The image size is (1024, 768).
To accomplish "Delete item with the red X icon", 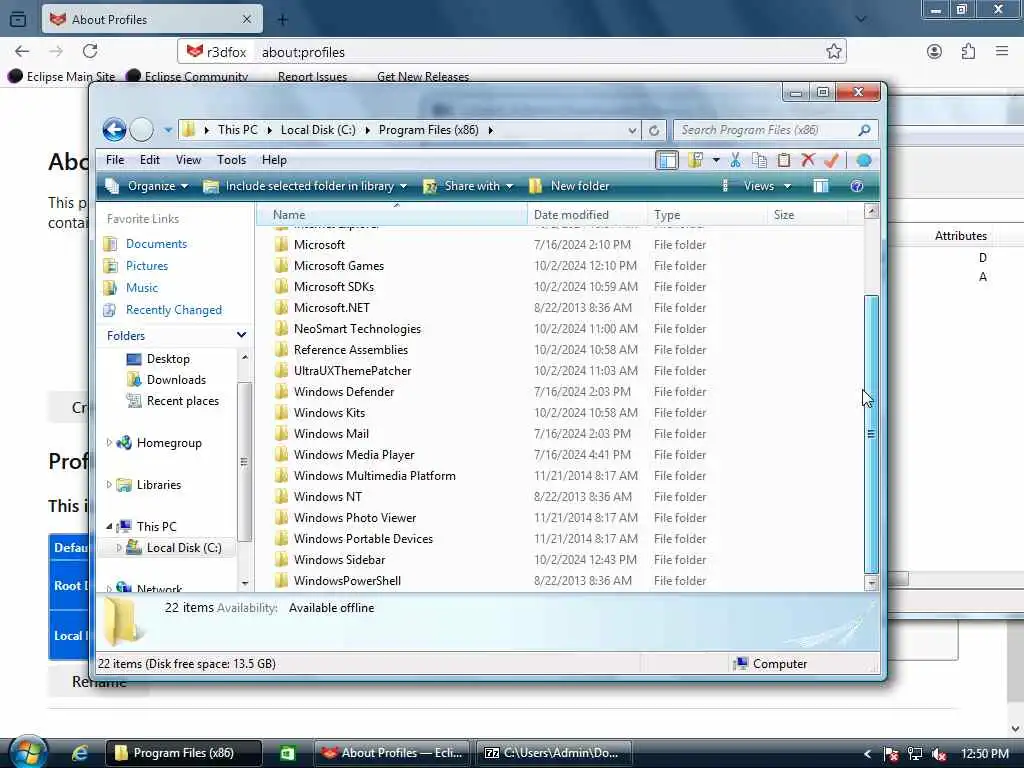I will coord(808,160).
